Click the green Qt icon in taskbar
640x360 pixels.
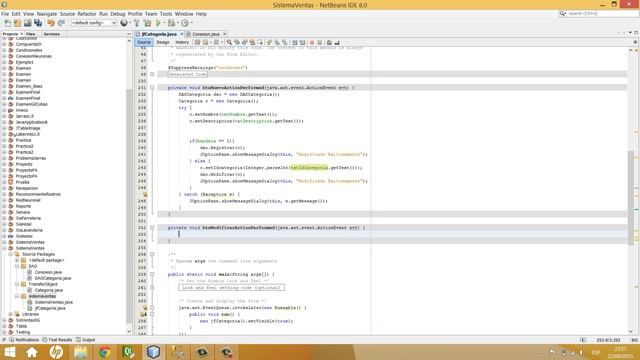coord(129,352)
